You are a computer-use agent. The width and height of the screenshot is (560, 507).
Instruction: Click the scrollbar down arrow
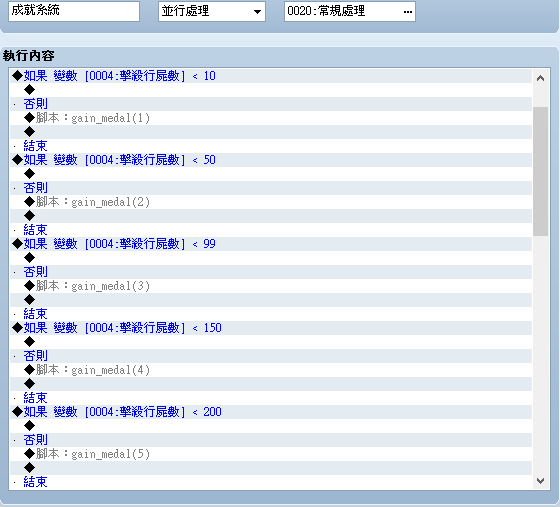(540, 481)
